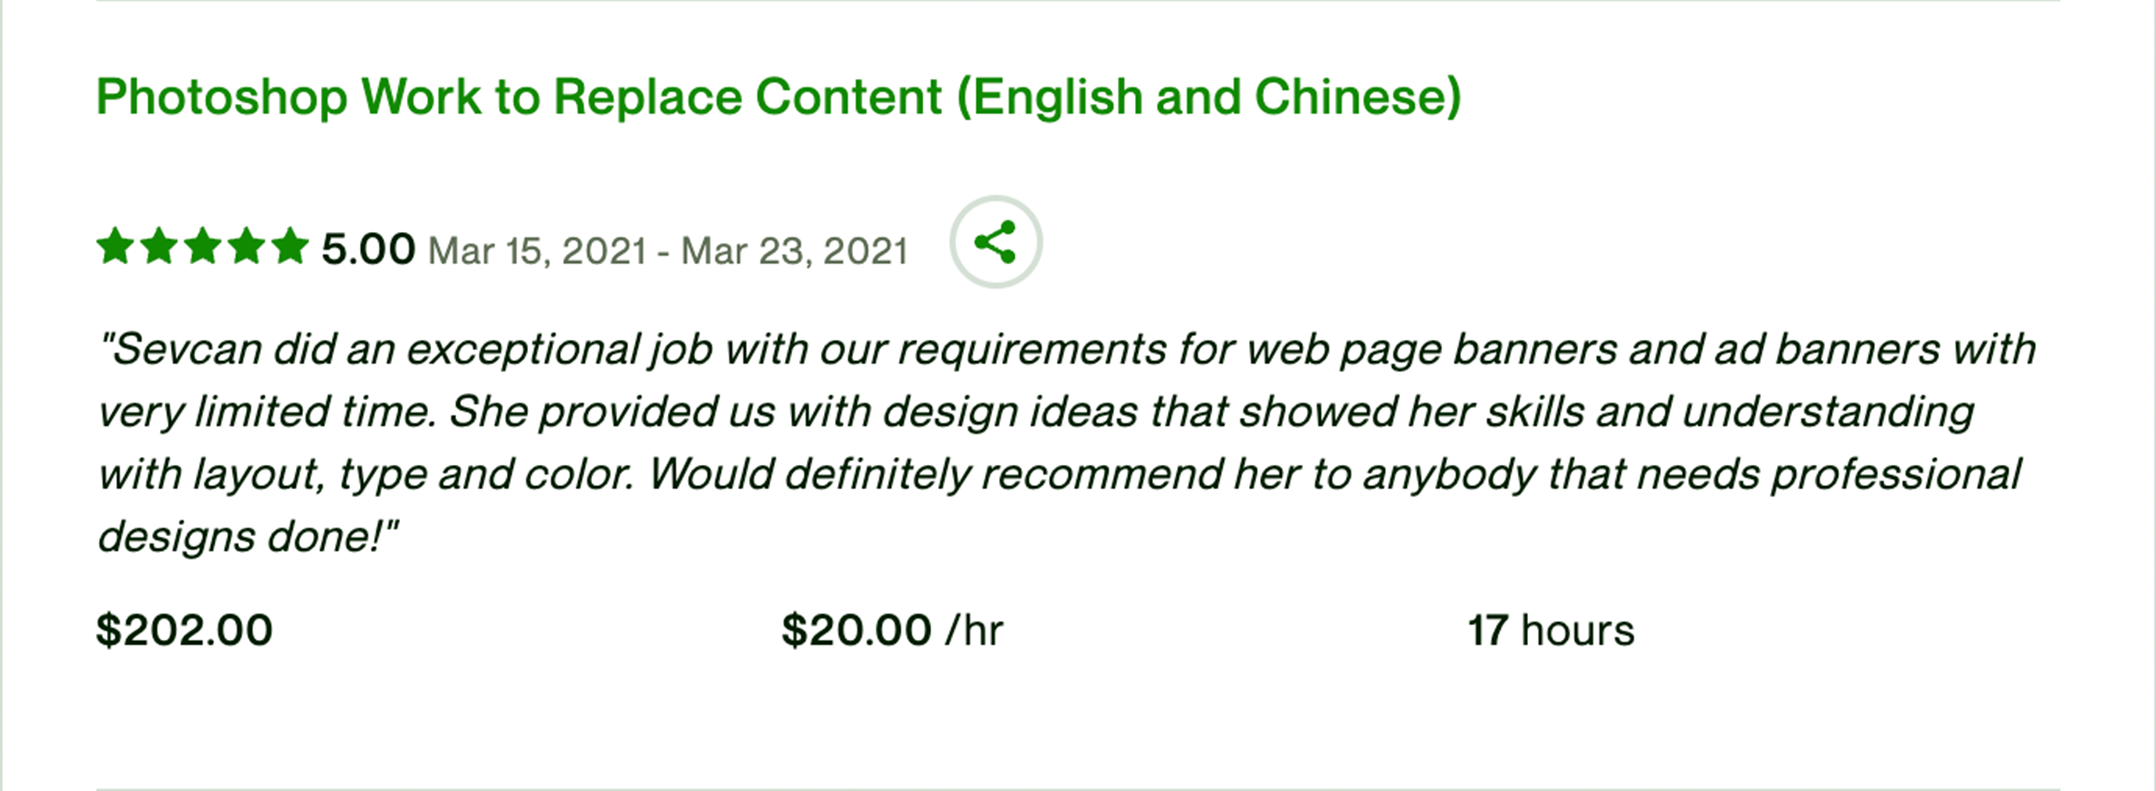Click the word "hours" after 17
This screenshot has height=791, width=2156.
1577,631
